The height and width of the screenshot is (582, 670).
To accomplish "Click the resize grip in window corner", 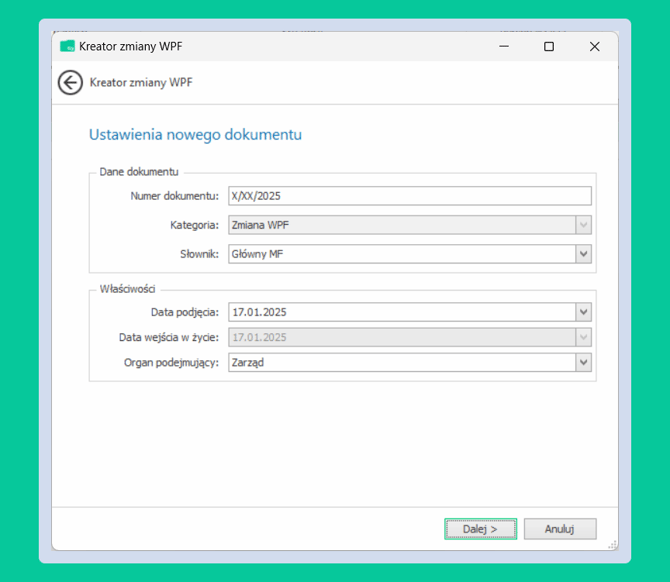I will 612,545.
